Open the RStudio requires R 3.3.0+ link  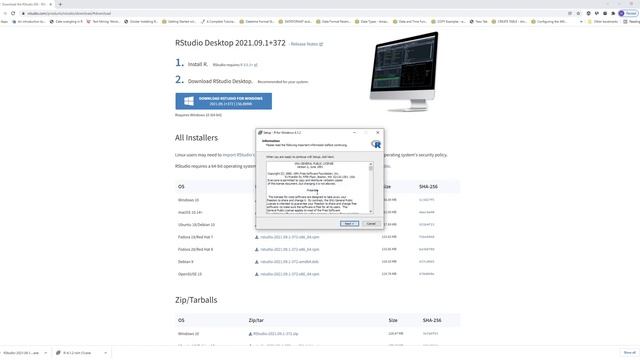point(235,65)
